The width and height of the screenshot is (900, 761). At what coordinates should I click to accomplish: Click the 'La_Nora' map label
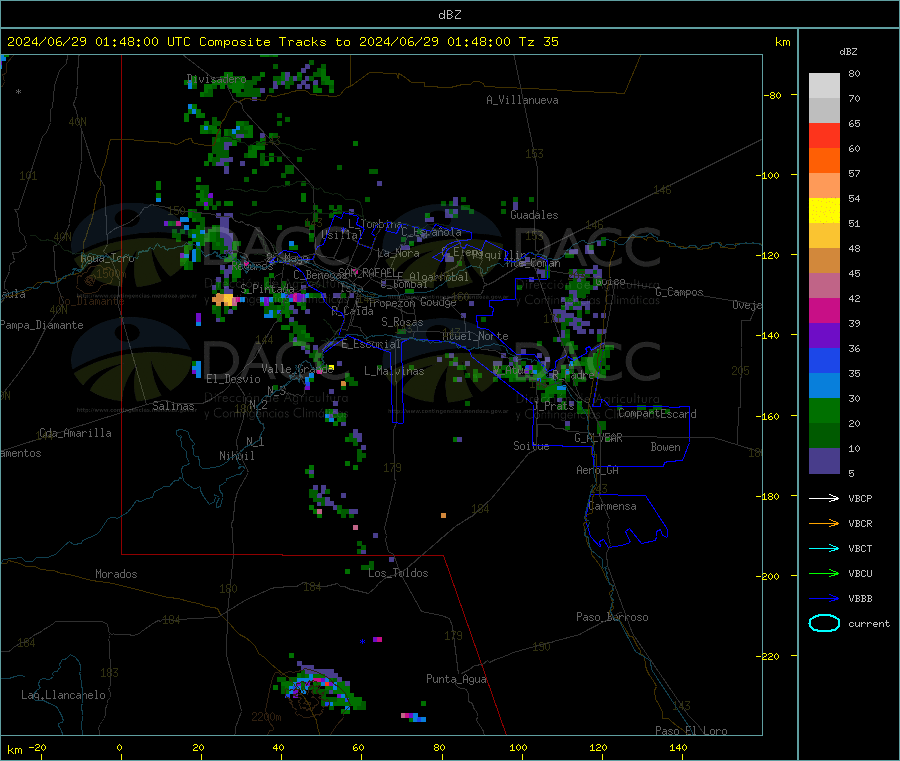pos(398,253)
